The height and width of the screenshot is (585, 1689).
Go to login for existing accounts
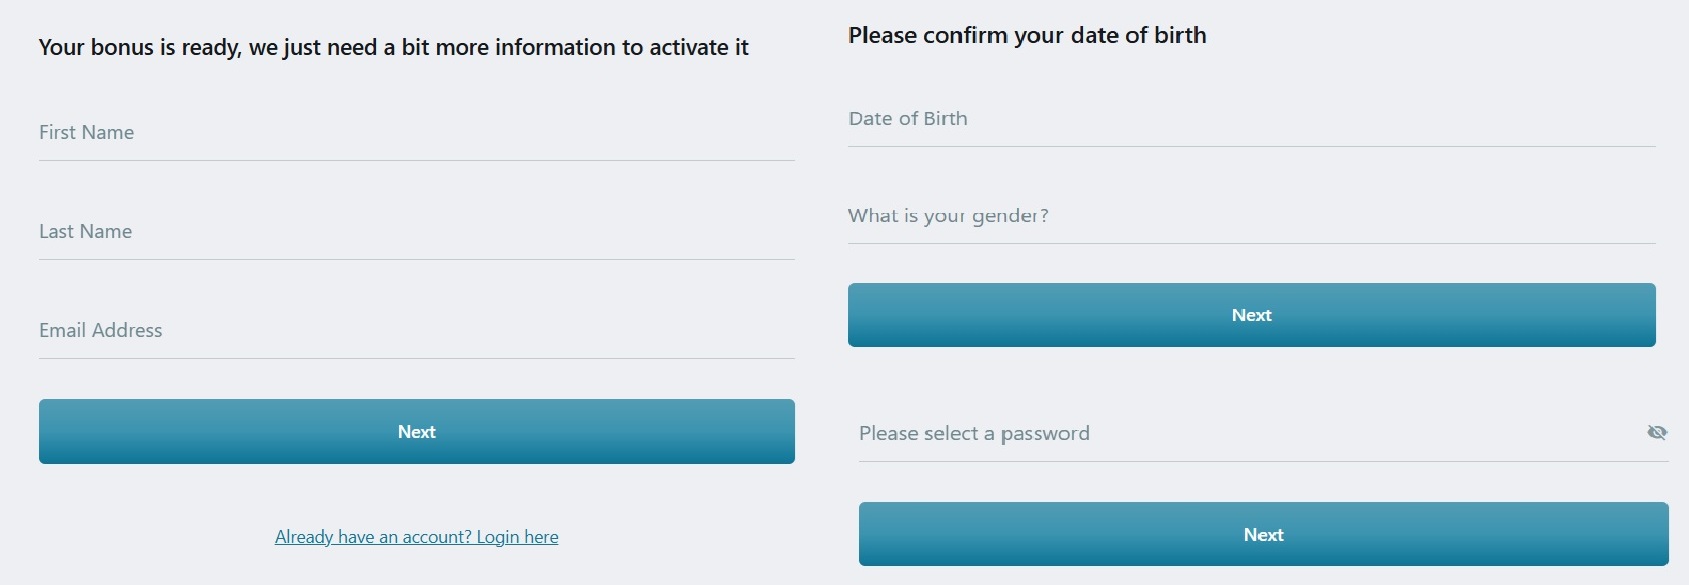tap(416, 537)
